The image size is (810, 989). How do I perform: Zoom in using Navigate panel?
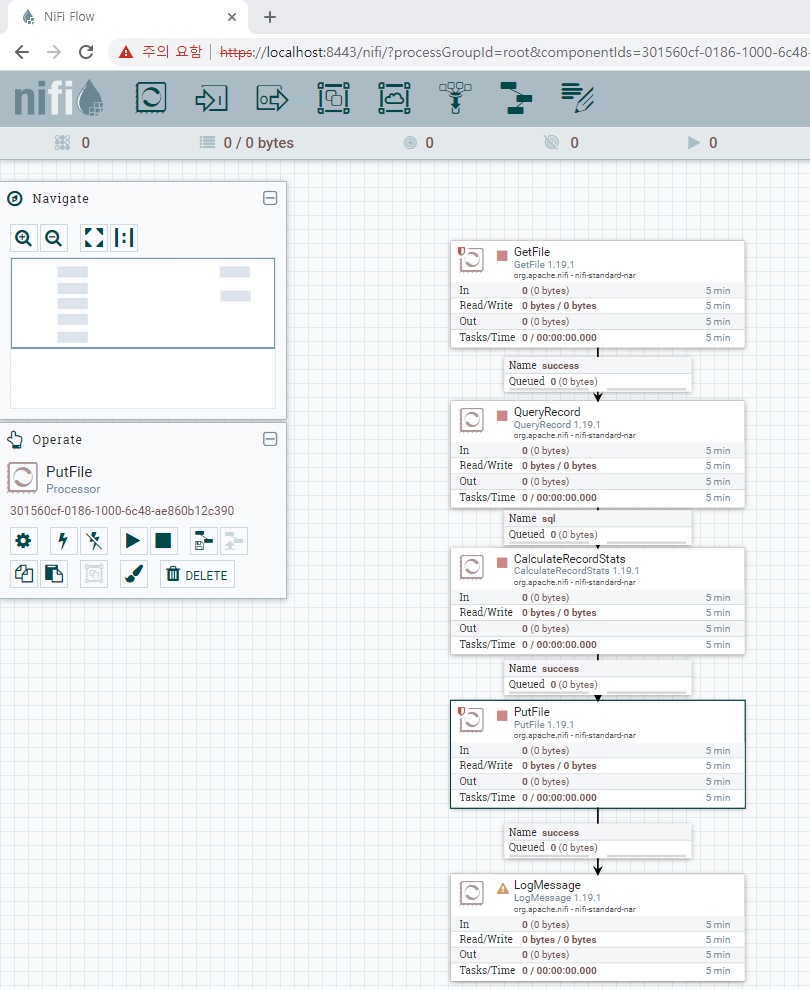[x=24, y=238]
